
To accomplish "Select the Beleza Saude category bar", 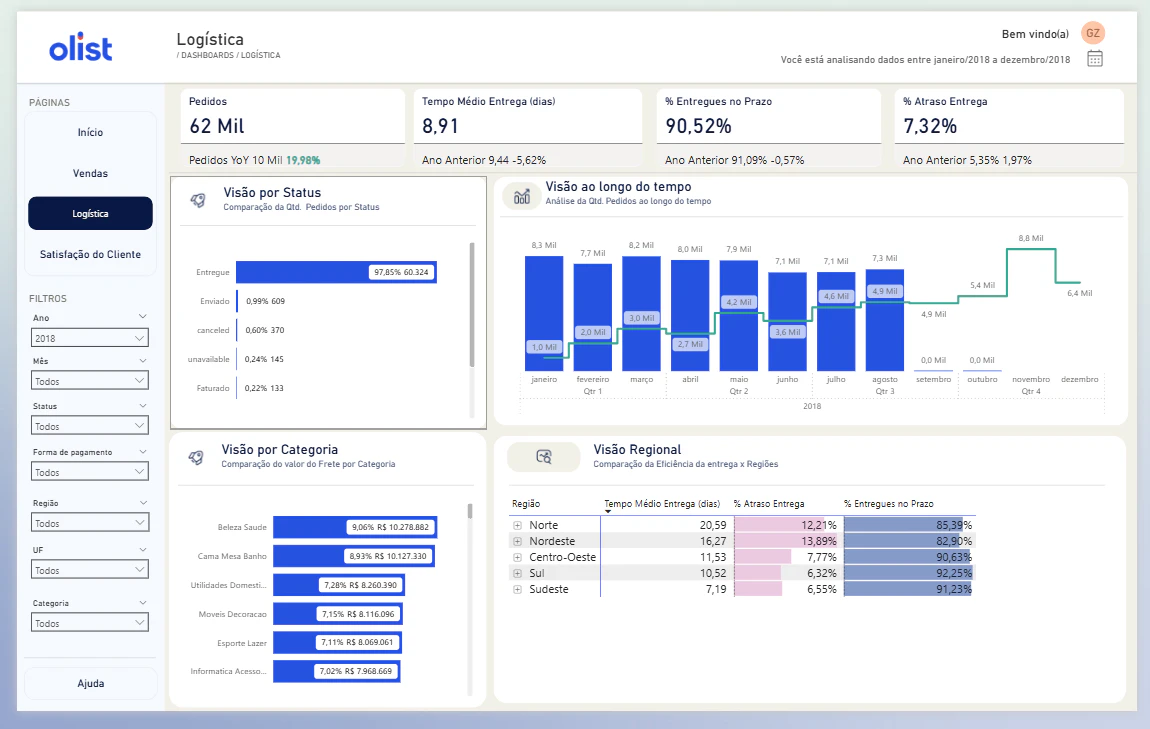I will [x=355, y=527].
